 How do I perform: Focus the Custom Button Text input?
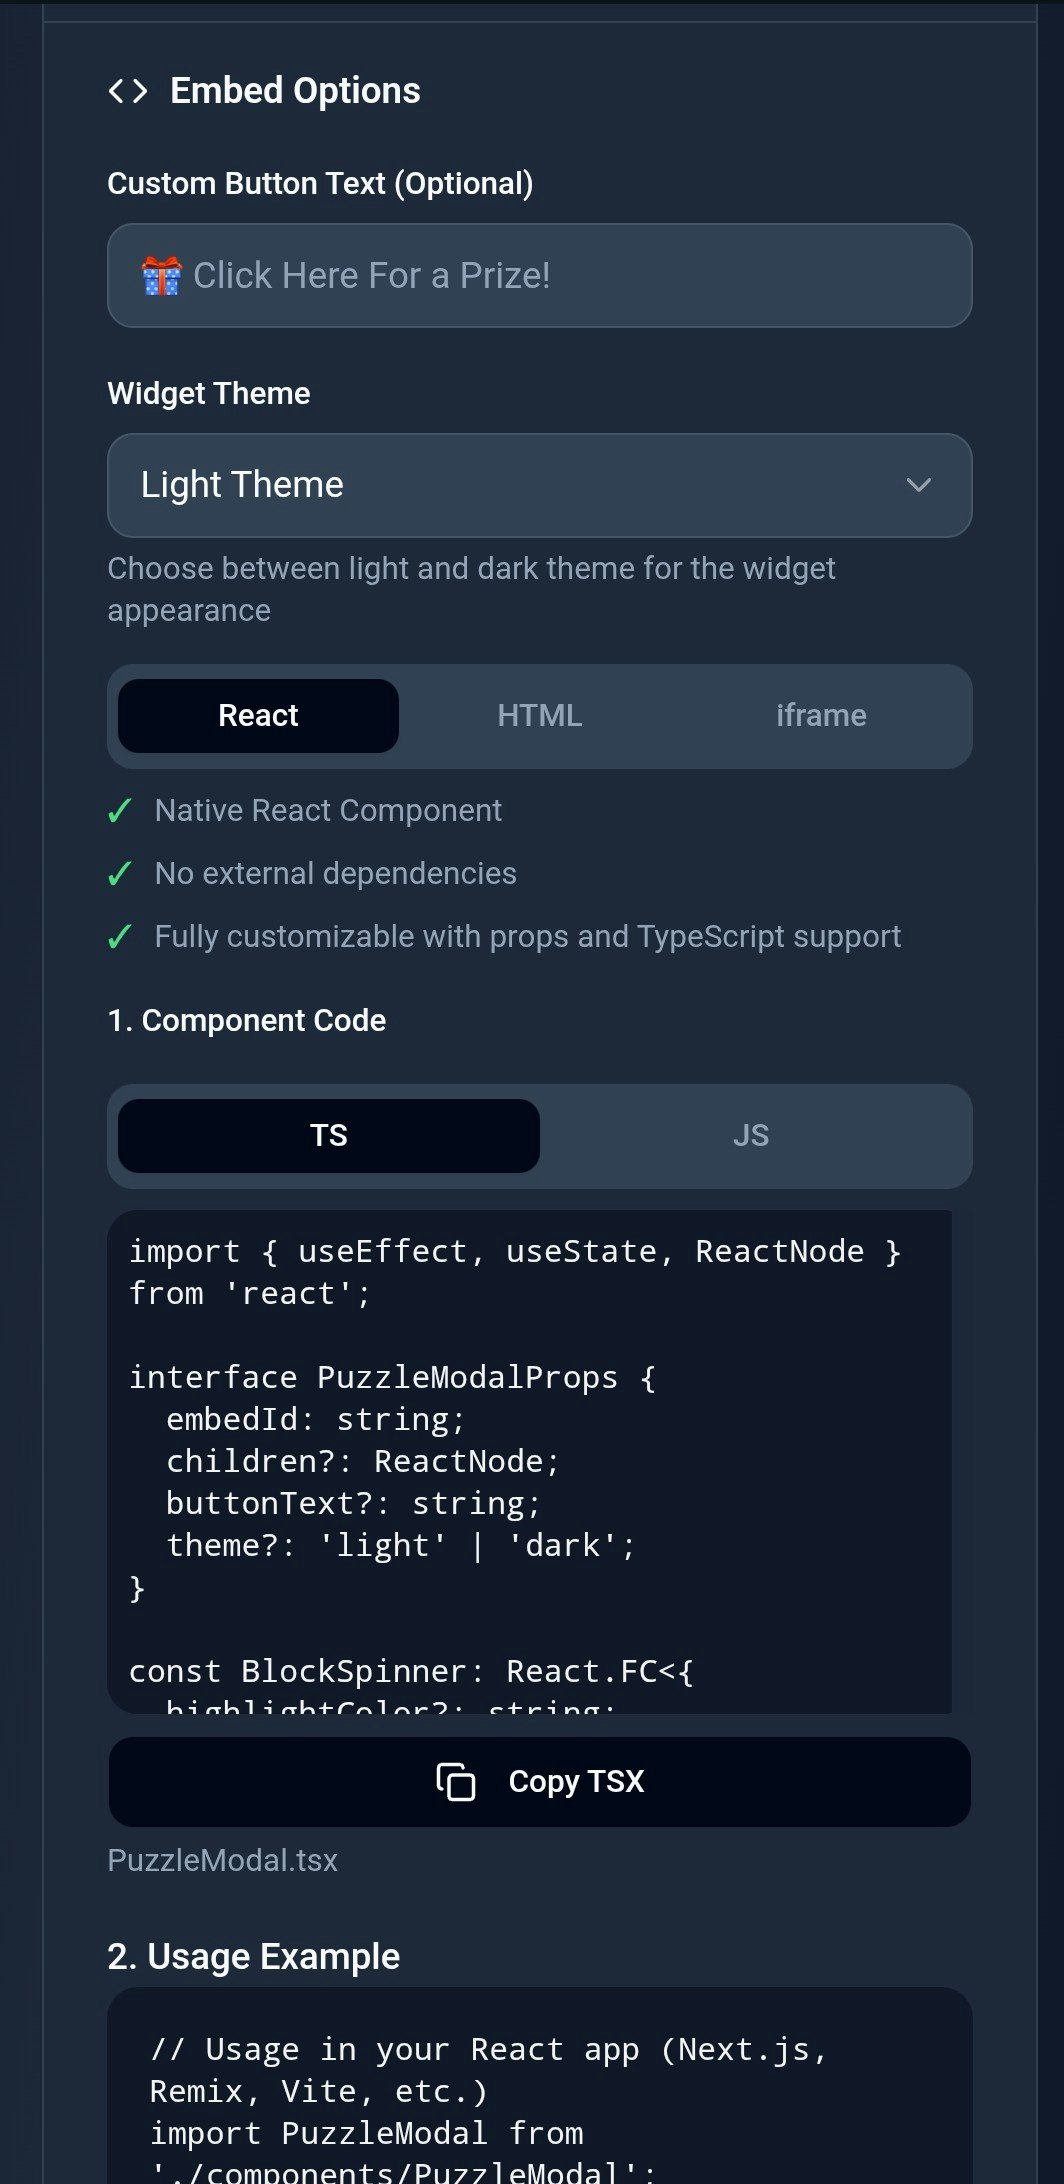(x=540, y=276)
